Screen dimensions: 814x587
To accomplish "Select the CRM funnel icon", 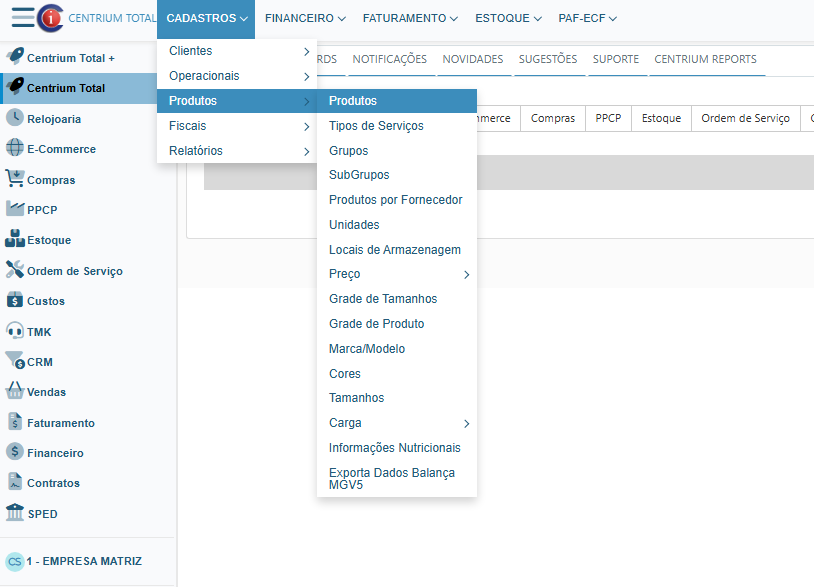I will pos(15,361).
